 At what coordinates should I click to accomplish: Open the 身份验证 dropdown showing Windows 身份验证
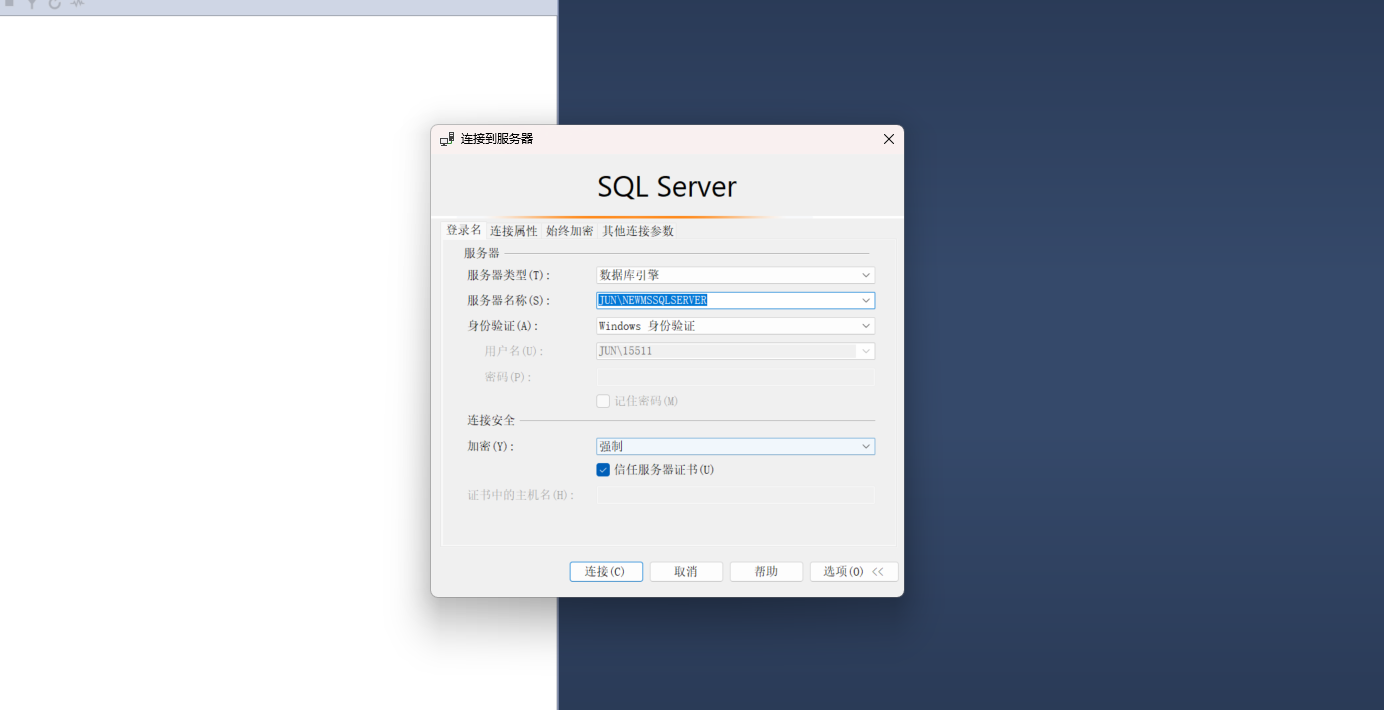tap(736, 326)
